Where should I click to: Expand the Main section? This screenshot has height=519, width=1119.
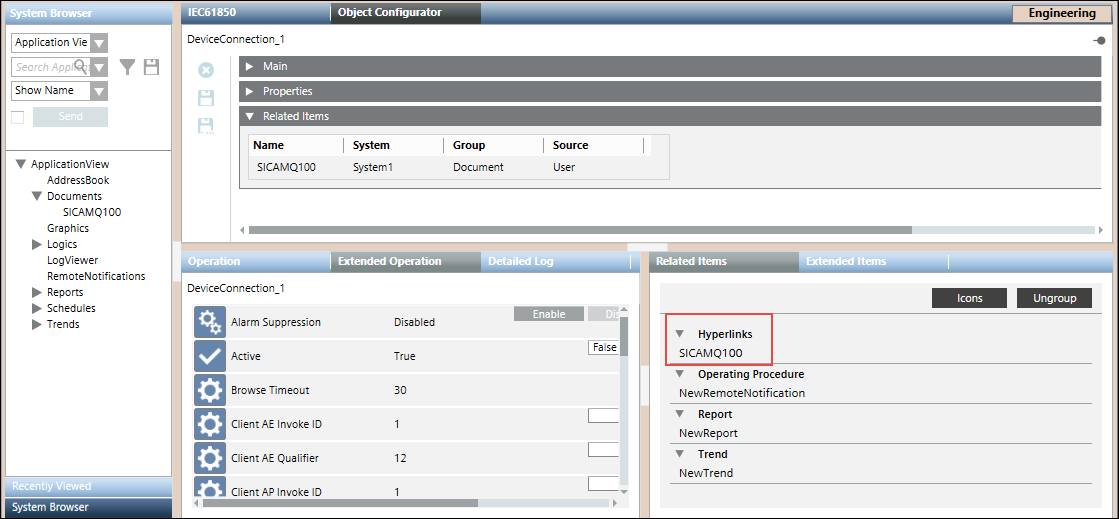coord(250,66)
